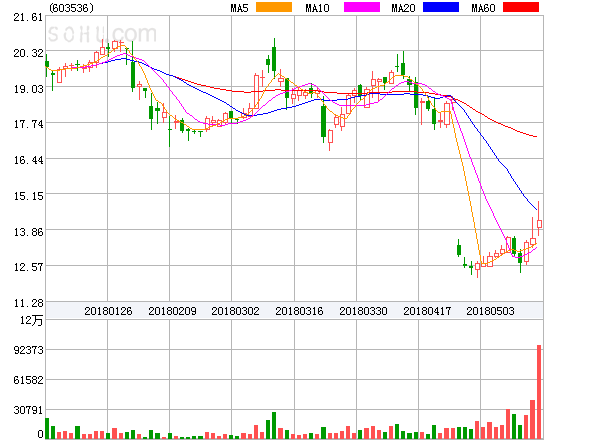Select the MA10 legend label

(x=317, y=8)
